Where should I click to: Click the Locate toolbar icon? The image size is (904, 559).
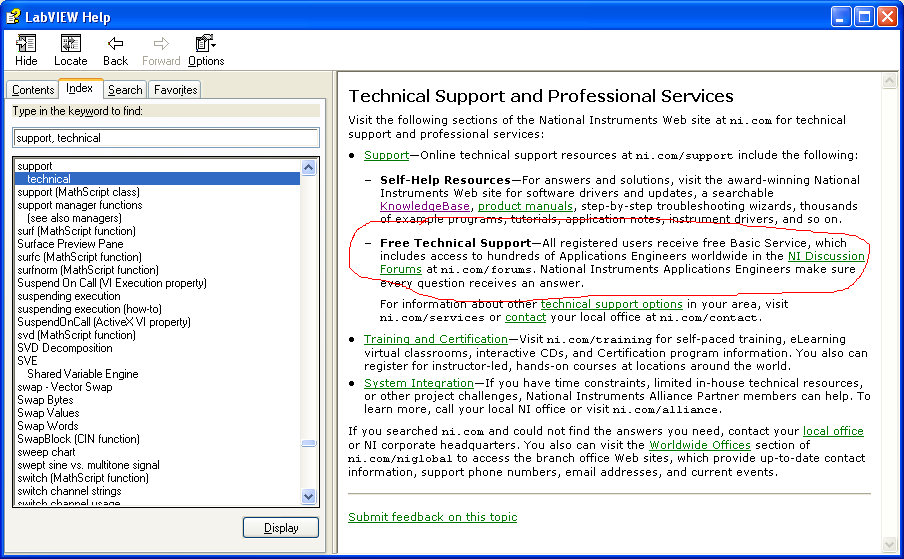tap(70, 43)
